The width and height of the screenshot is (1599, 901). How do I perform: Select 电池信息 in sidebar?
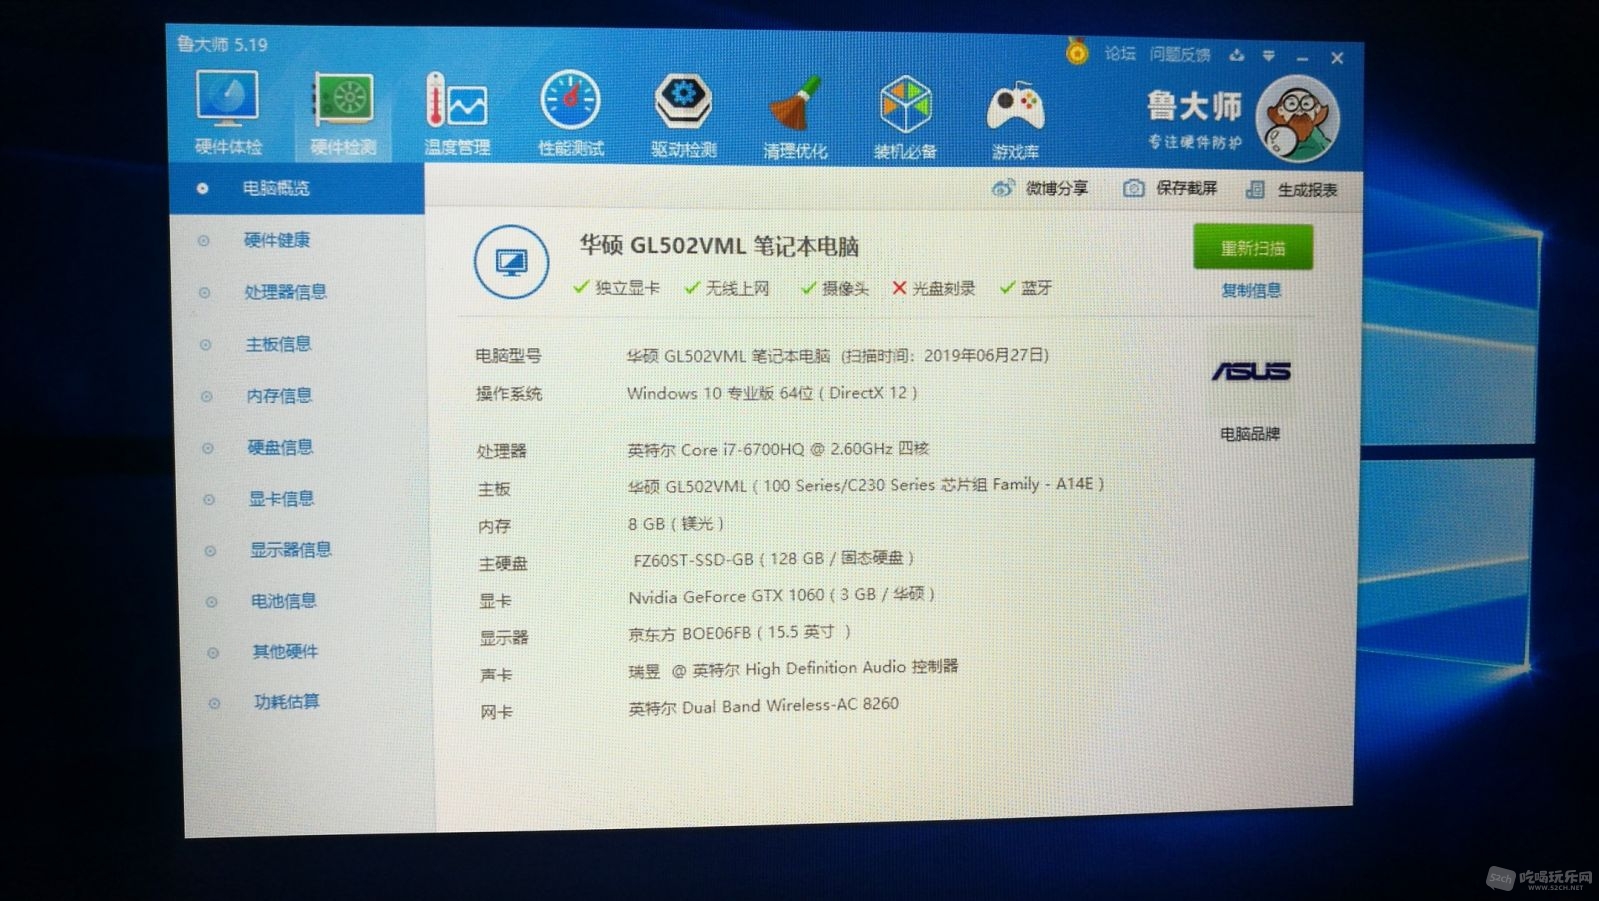point(284,601)
